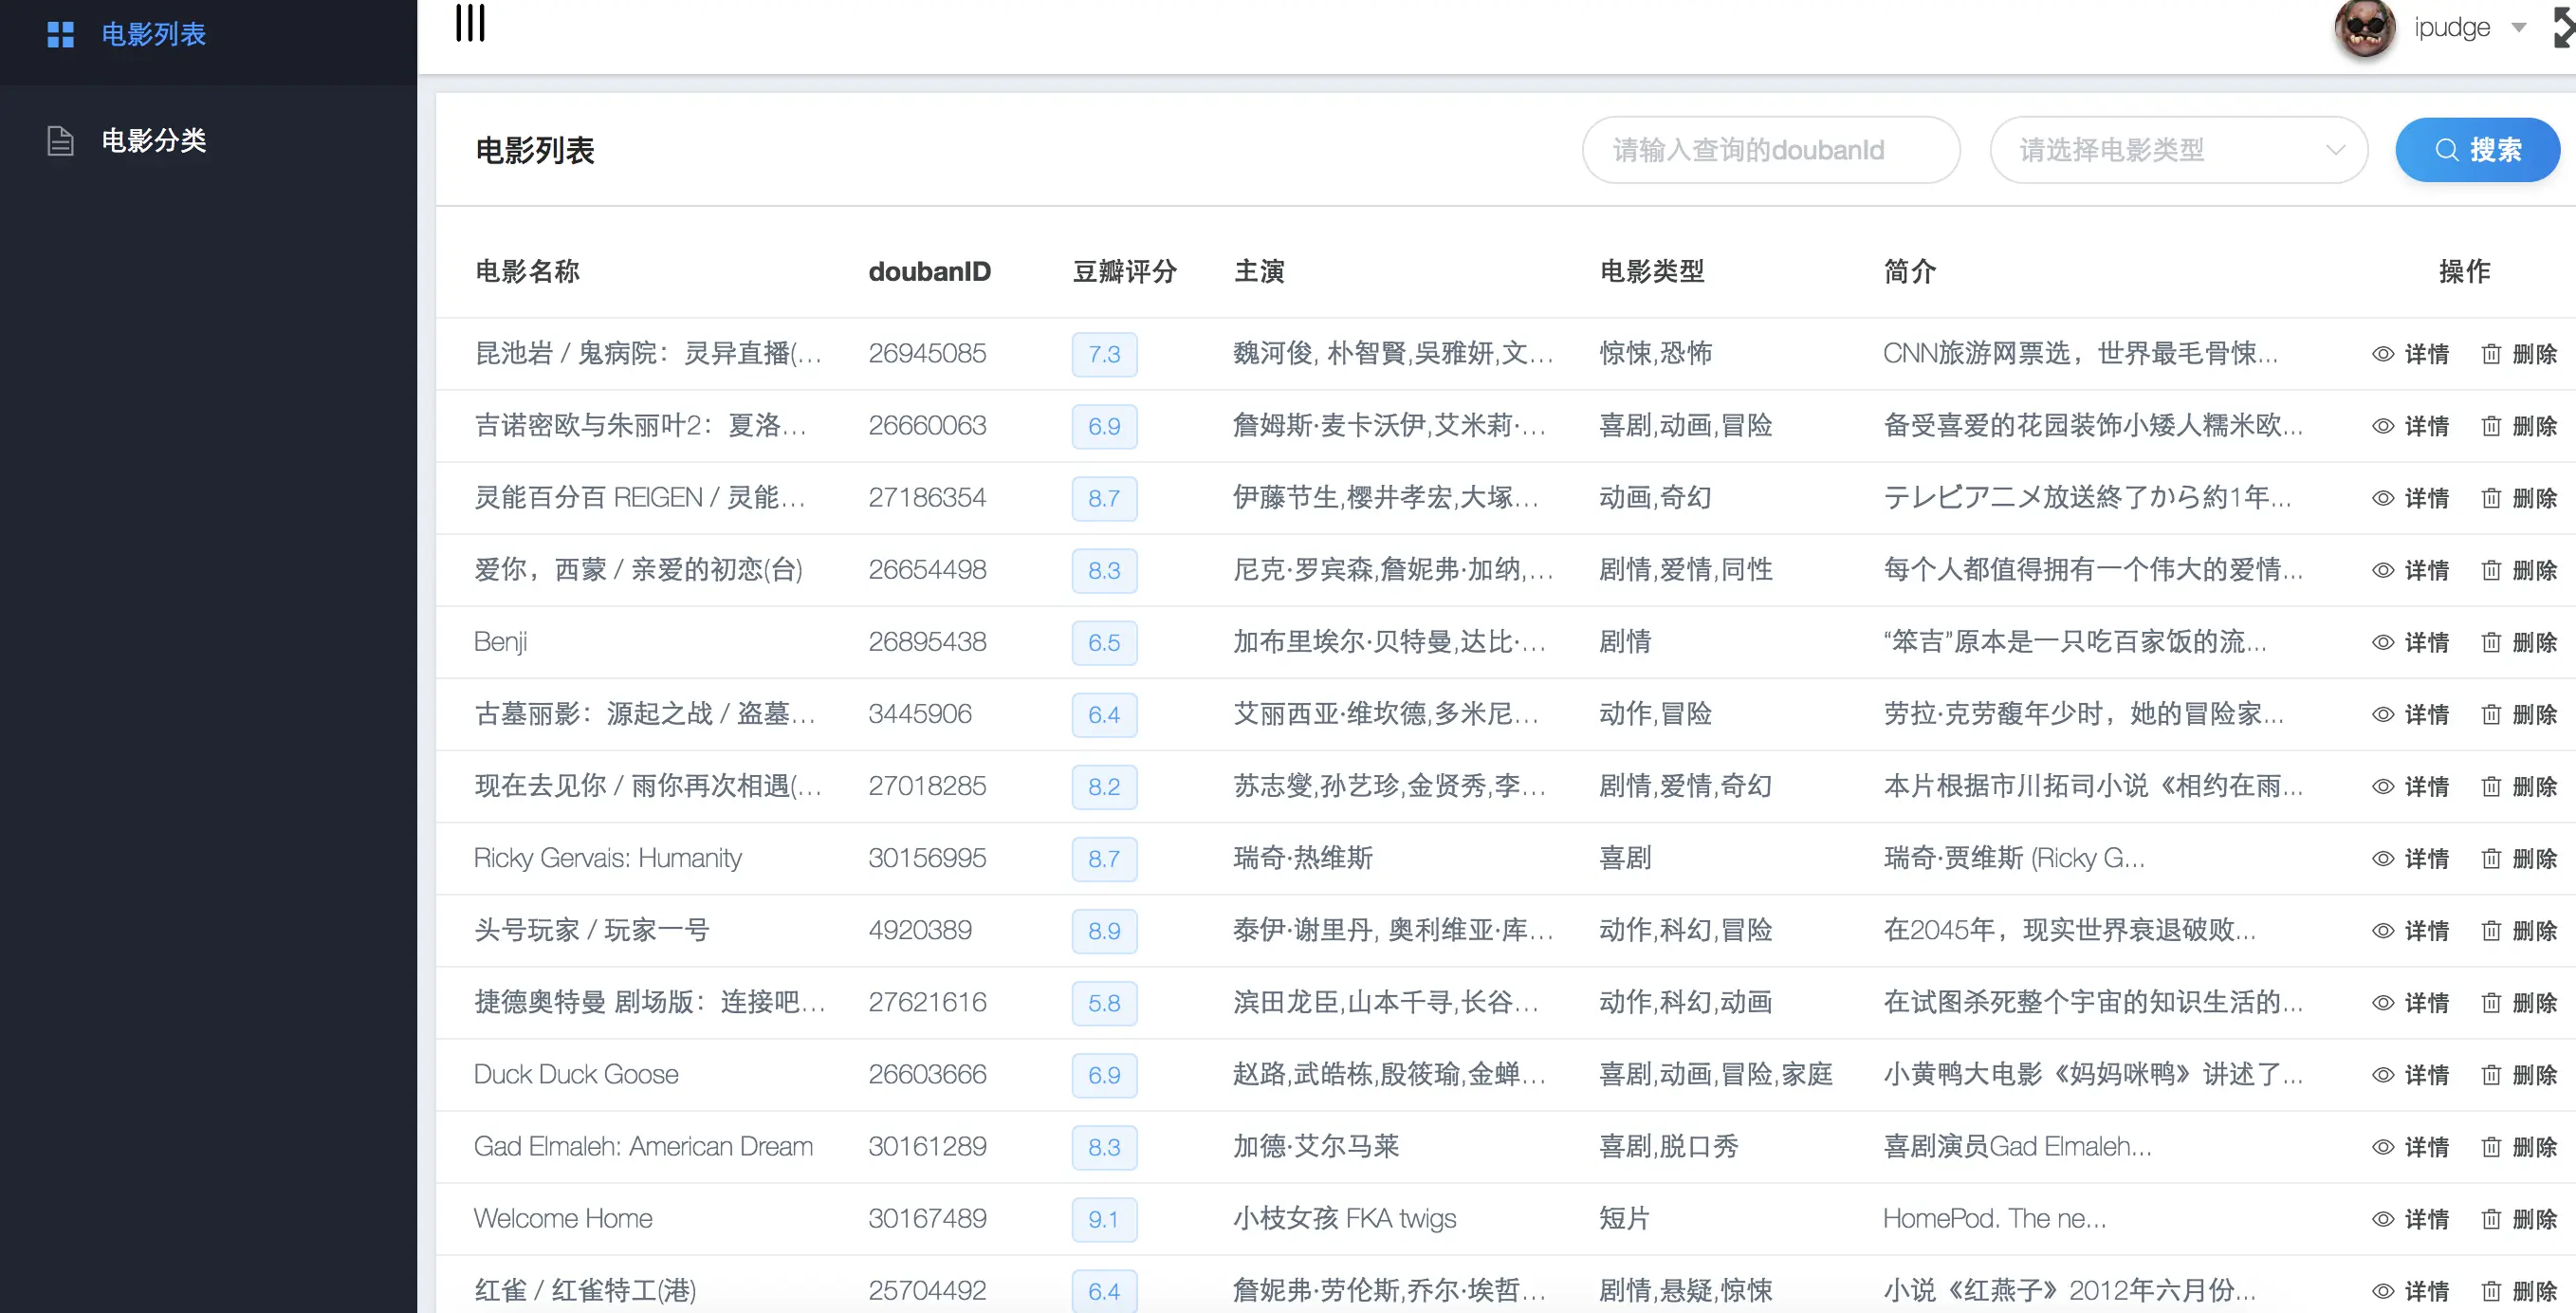Open the 电影列表 sidebar menu item

[x=153, y=34]
